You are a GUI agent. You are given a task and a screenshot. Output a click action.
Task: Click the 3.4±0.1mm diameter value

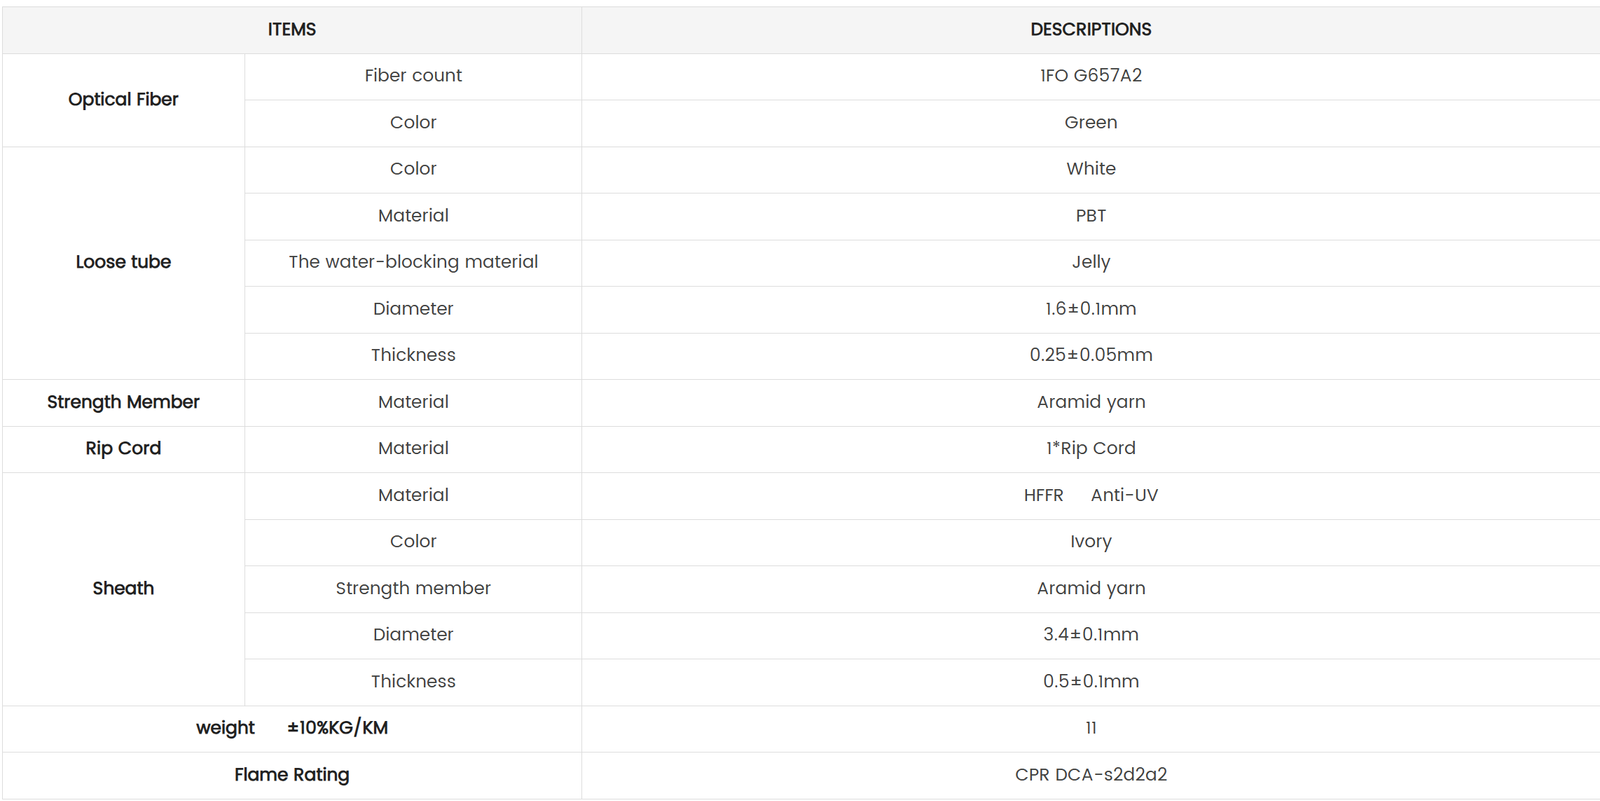1090,634
